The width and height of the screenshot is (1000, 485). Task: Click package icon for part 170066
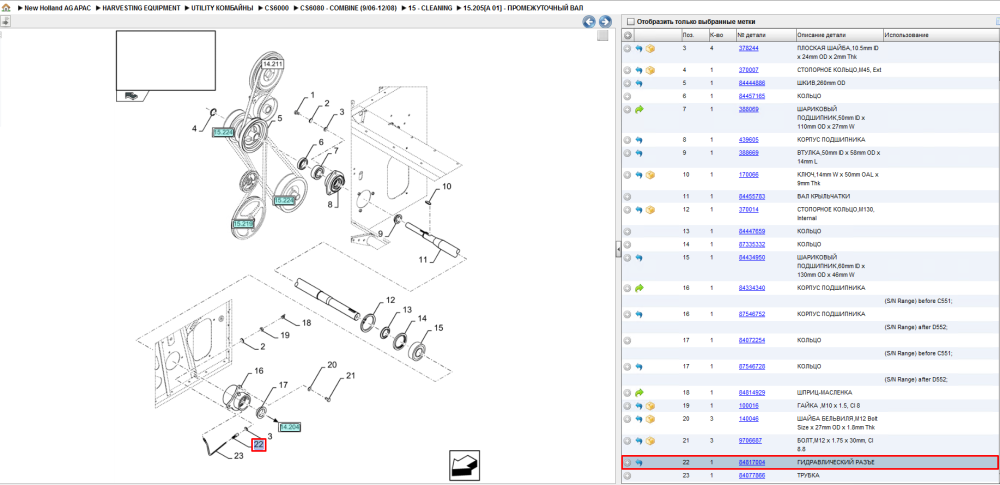(x=651, y=175)
